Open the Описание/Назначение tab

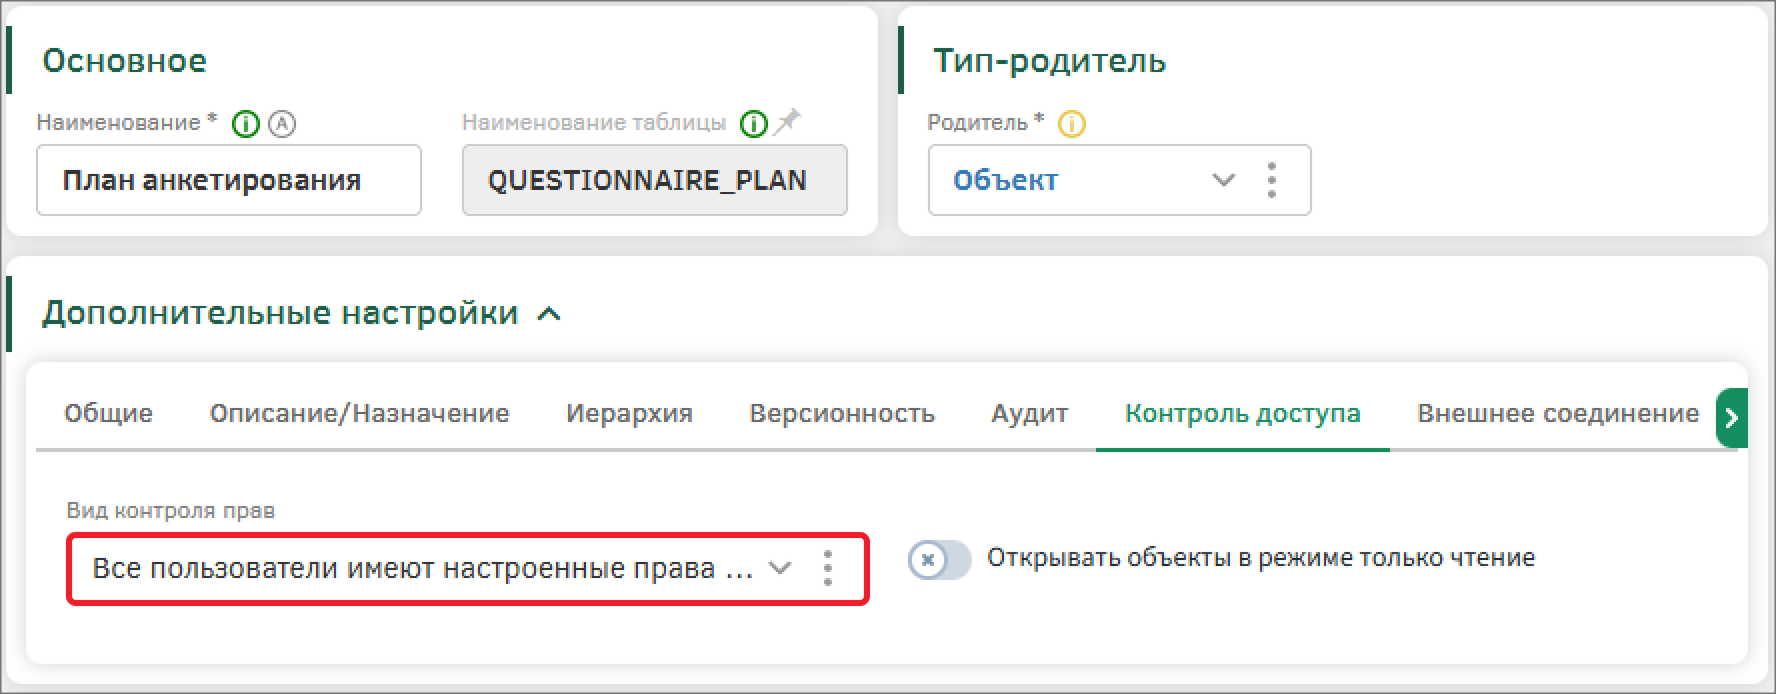pos(359,414)
